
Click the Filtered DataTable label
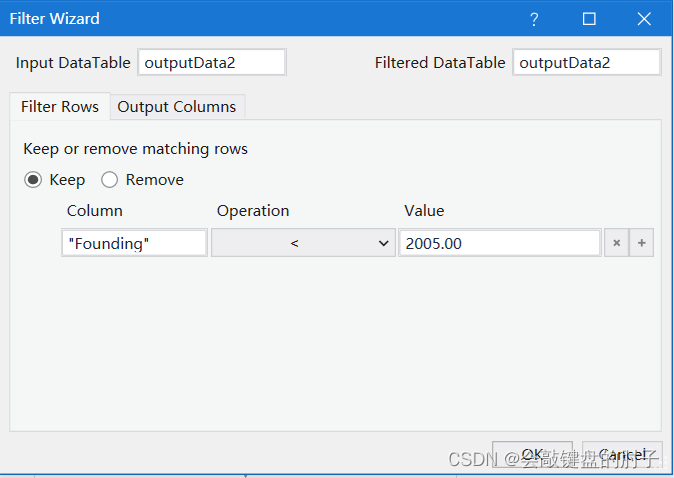[440, 62]
